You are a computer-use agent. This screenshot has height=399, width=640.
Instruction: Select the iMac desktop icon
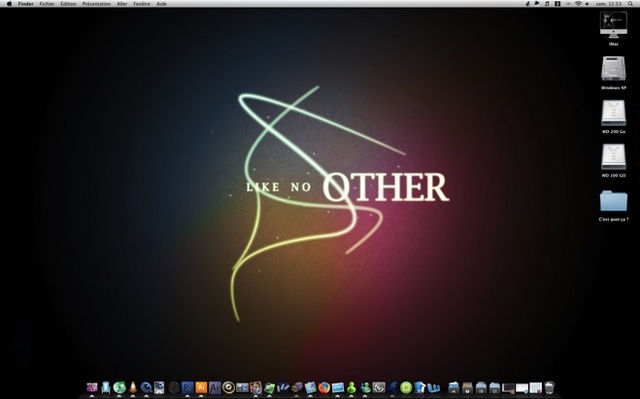613,29
